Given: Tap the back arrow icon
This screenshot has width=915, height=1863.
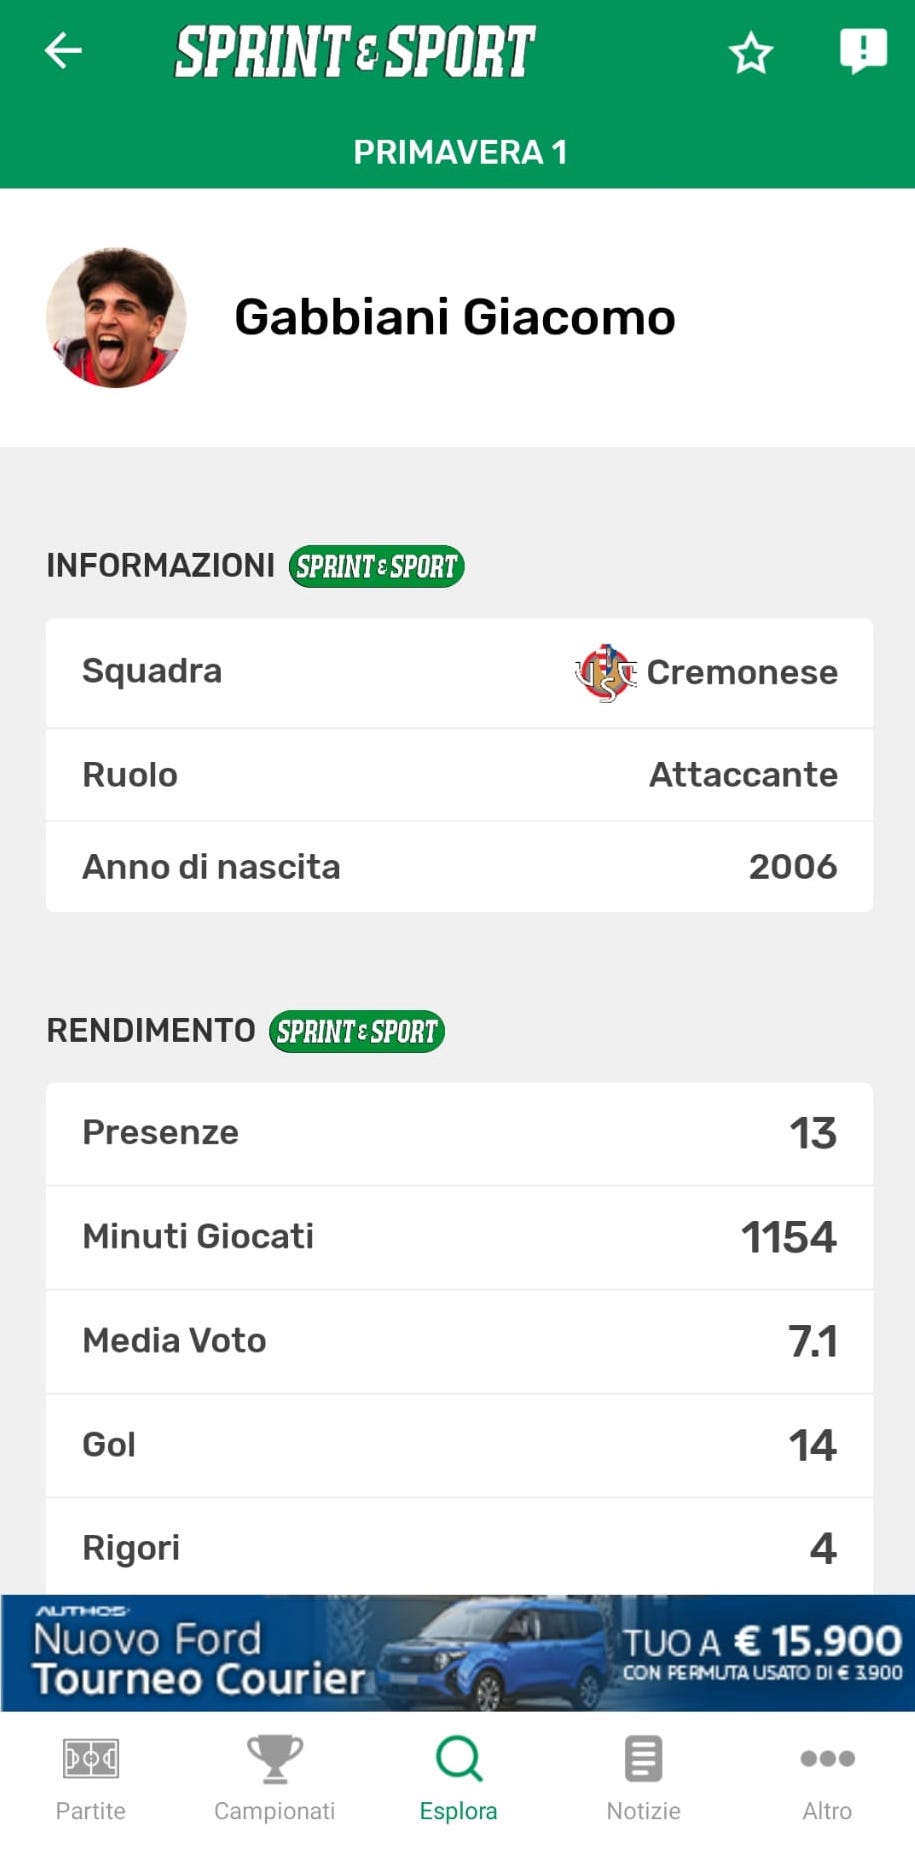Looking at the screenshot, I should coord(63,51).
